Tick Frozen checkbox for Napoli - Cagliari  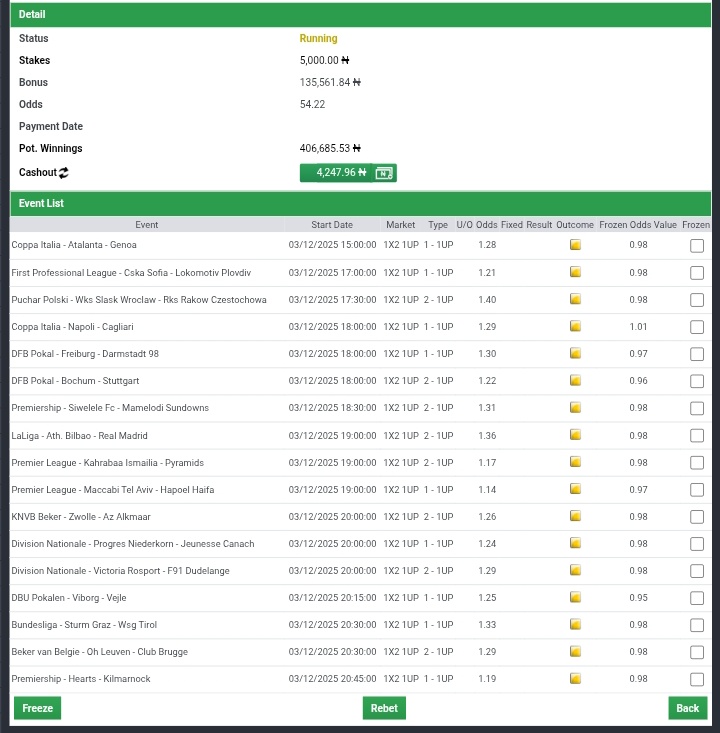point(697,327)
